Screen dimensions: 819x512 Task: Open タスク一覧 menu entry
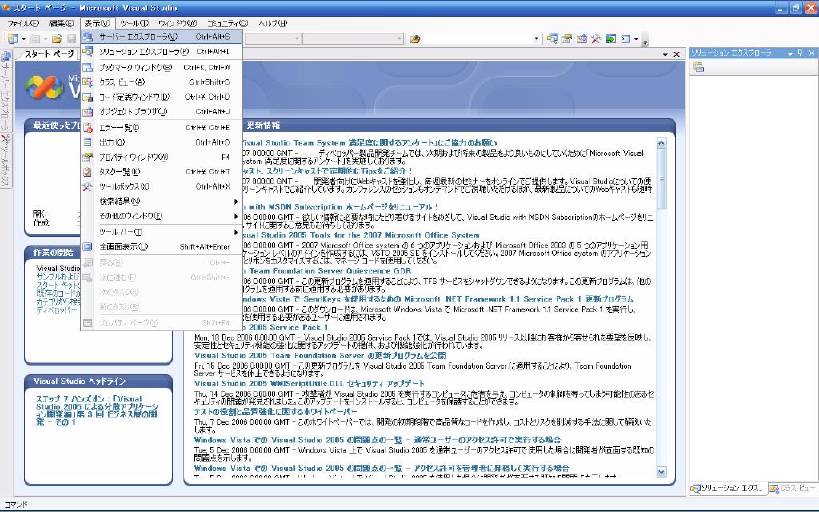161,171
